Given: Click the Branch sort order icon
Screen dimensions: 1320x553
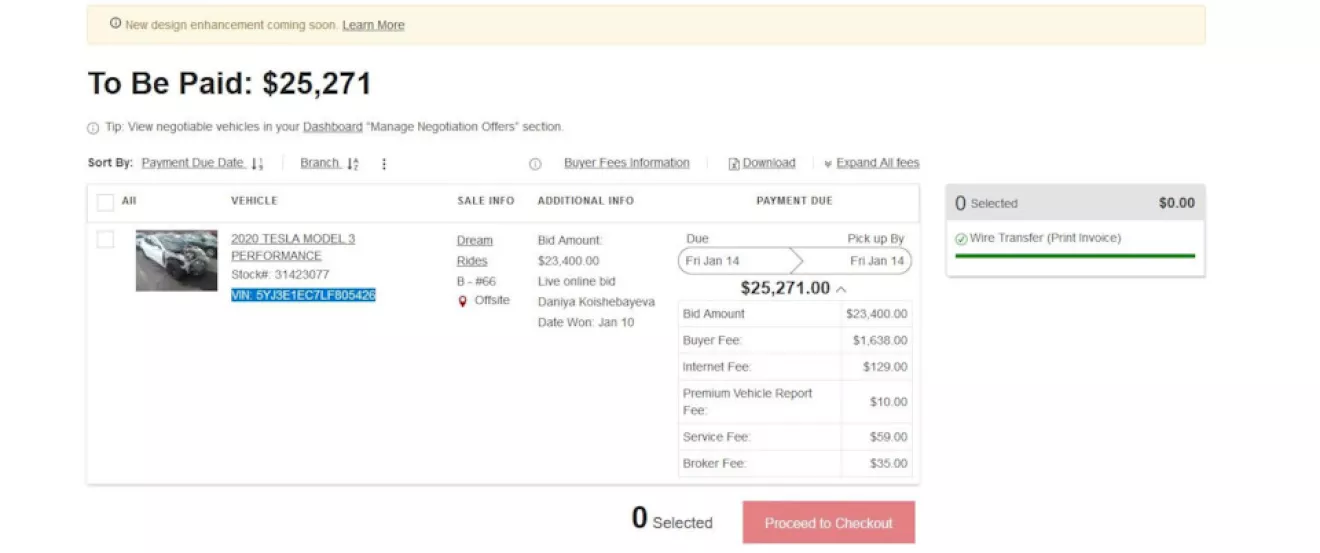Looking at the screenshot, I should pyautogui.click(x=352, y=164).
